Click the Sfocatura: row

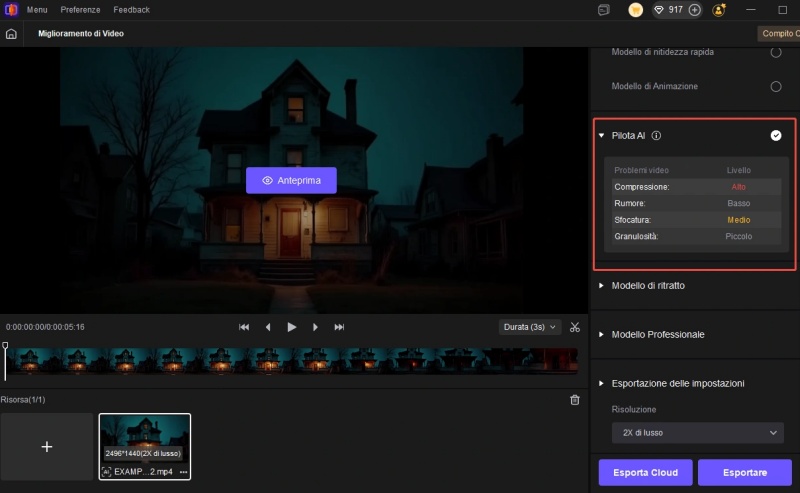[x=696, y=220]
